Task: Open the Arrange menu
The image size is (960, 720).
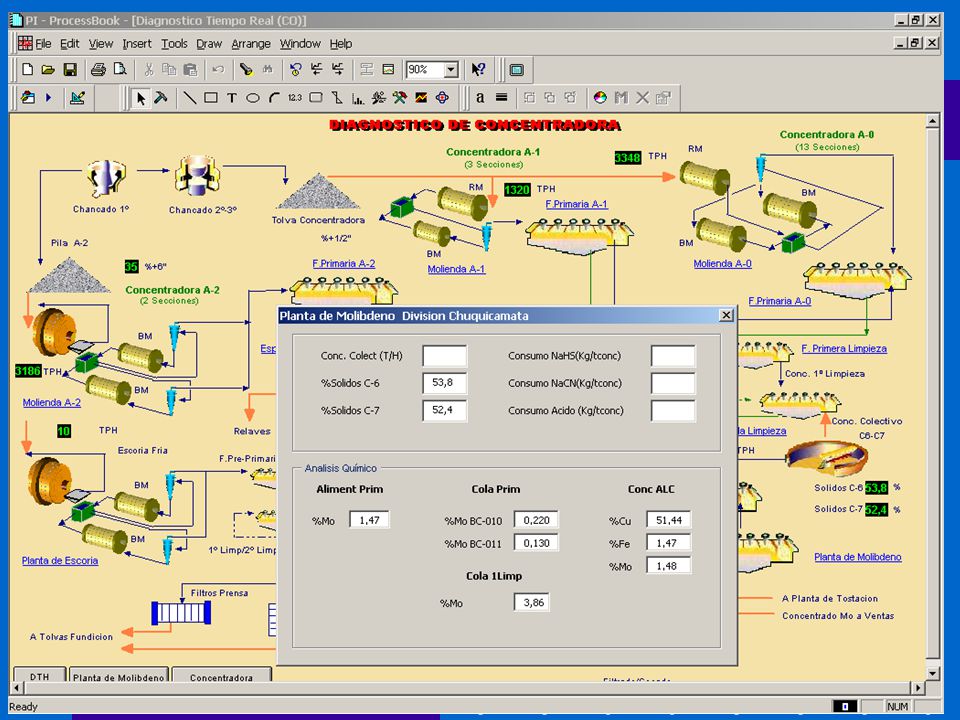Action: pos(251,44)
